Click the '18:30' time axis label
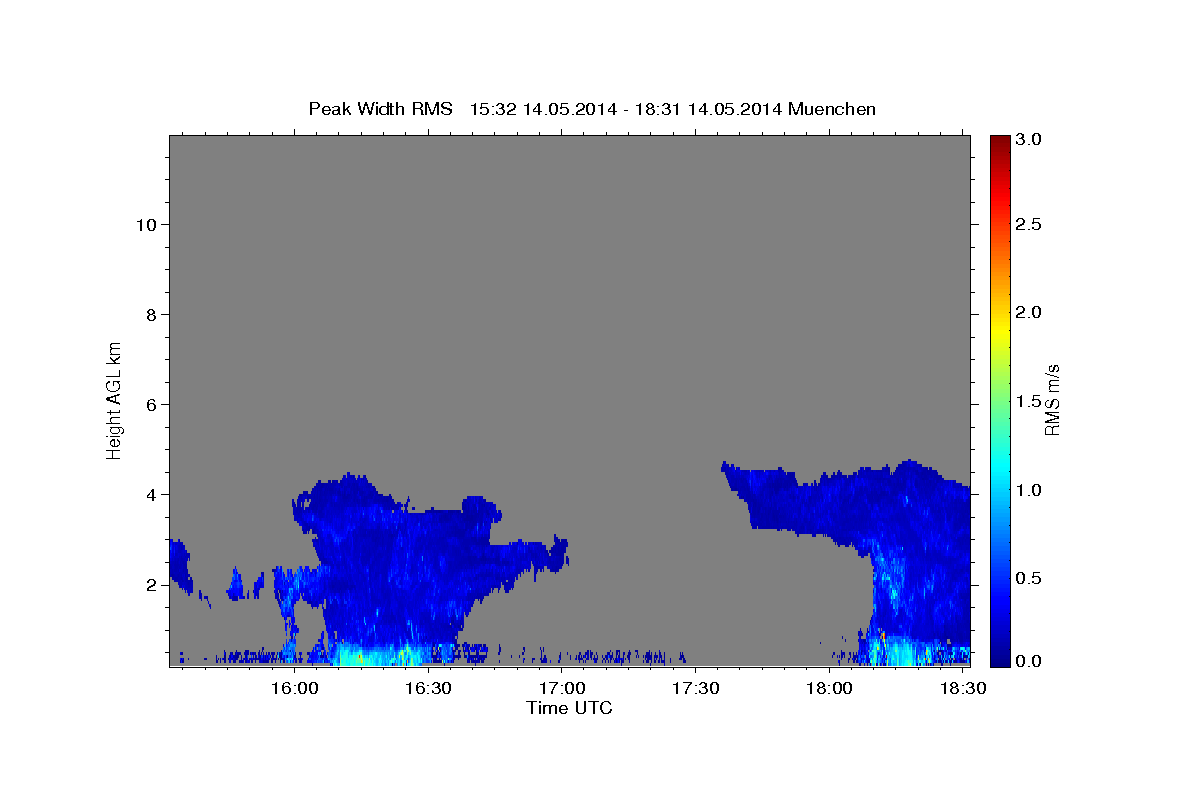1200x800 pixels. [x=962, y=689]
